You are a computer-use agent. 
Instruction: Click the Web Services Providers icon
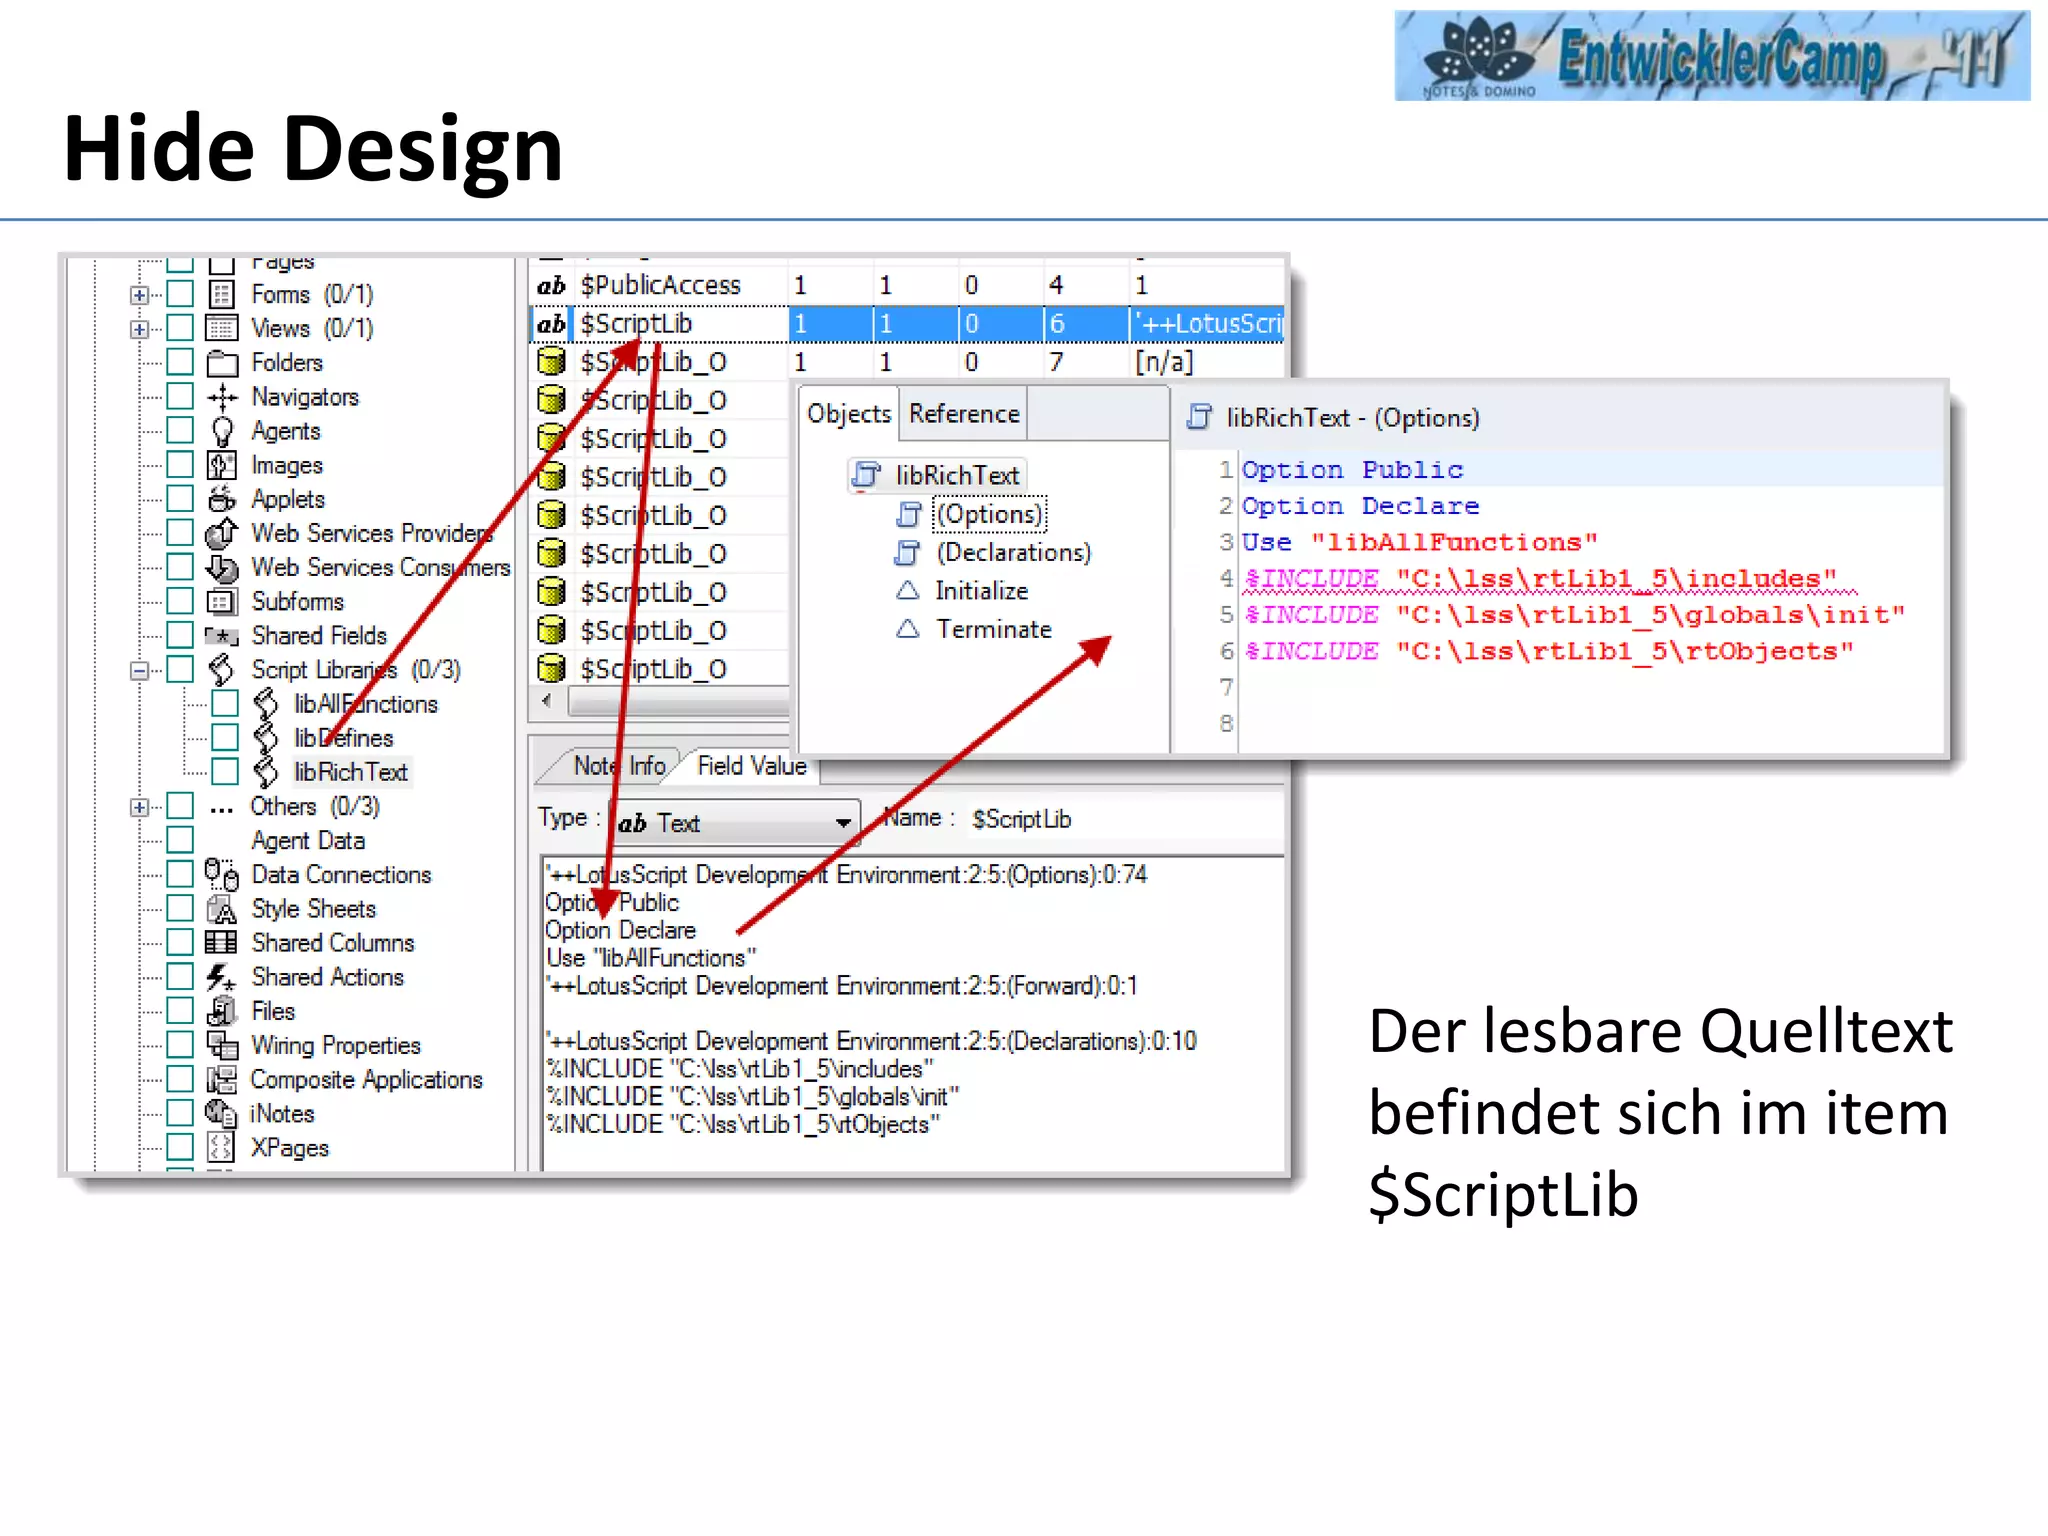(x=222, y=533)
